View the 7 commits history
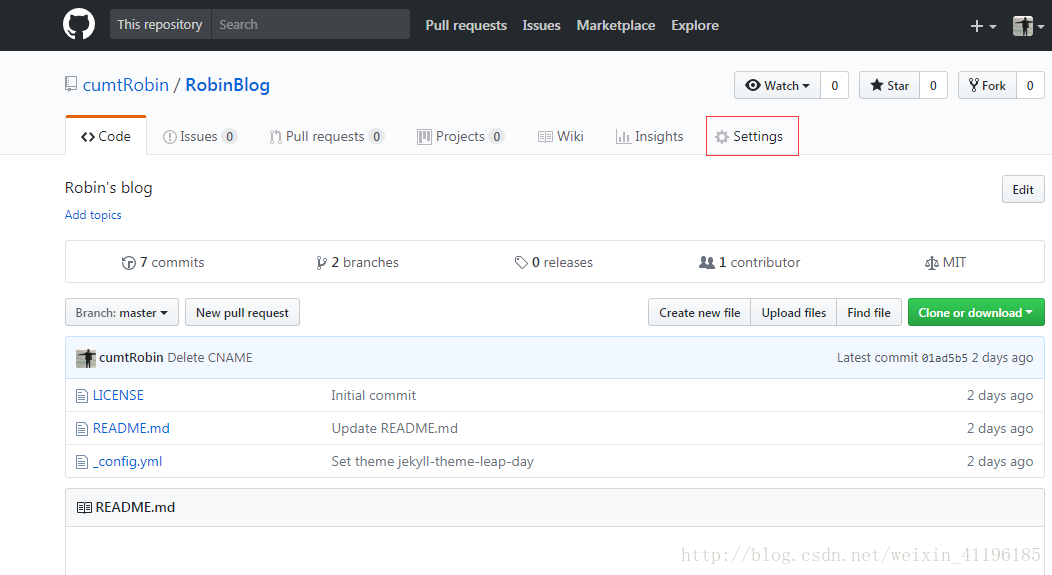Image resolution: width=1052 pixels, height=575 pixels. pyautogui.click(x=163, y=262)
